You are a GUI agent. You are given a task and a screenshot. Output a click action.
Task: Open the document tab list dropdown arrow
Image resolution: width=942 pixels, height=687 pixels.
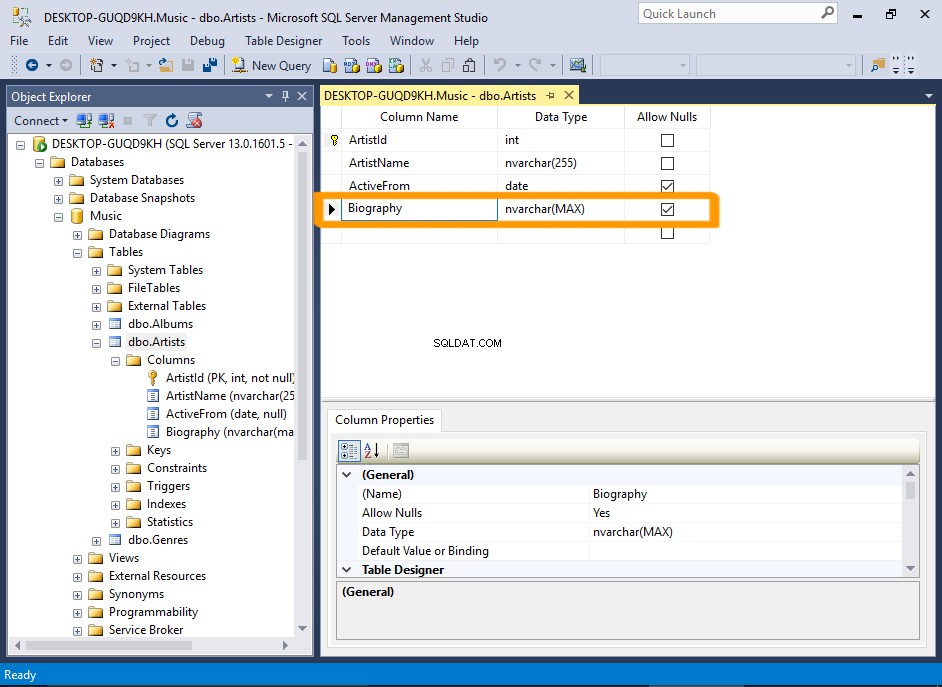coord(929,95)
